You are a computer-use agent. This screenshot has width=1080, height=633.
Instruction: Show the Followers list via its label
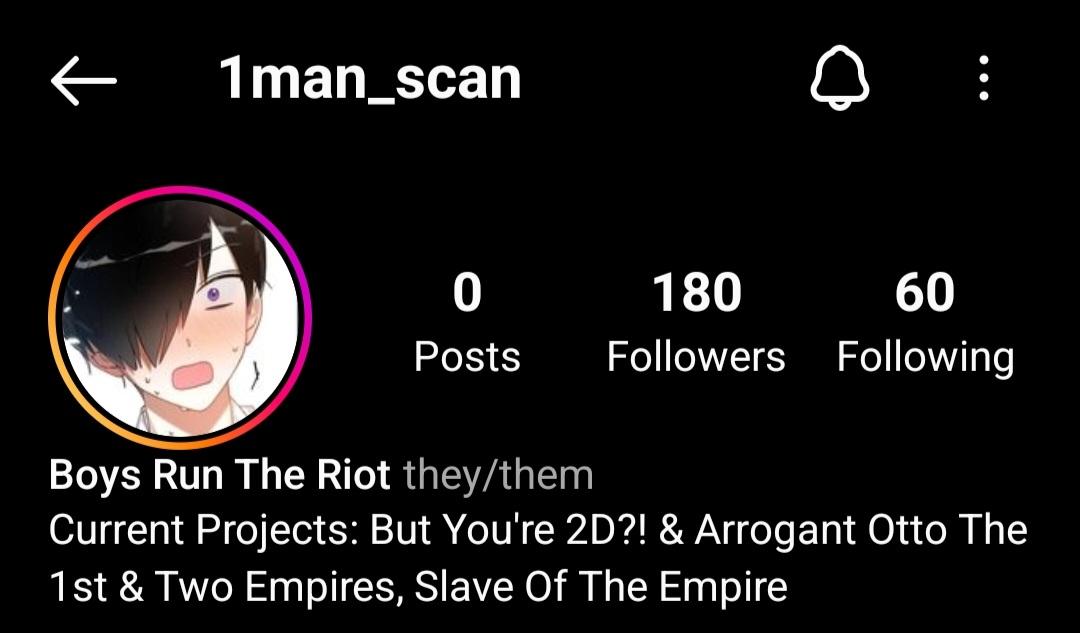coord(696,357)
